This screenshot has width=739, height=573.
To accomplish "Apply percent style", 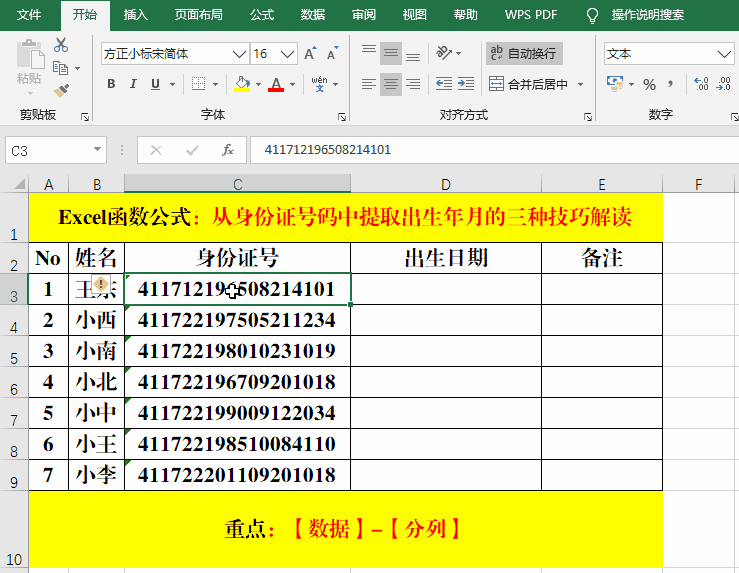I will coord(649,84).
